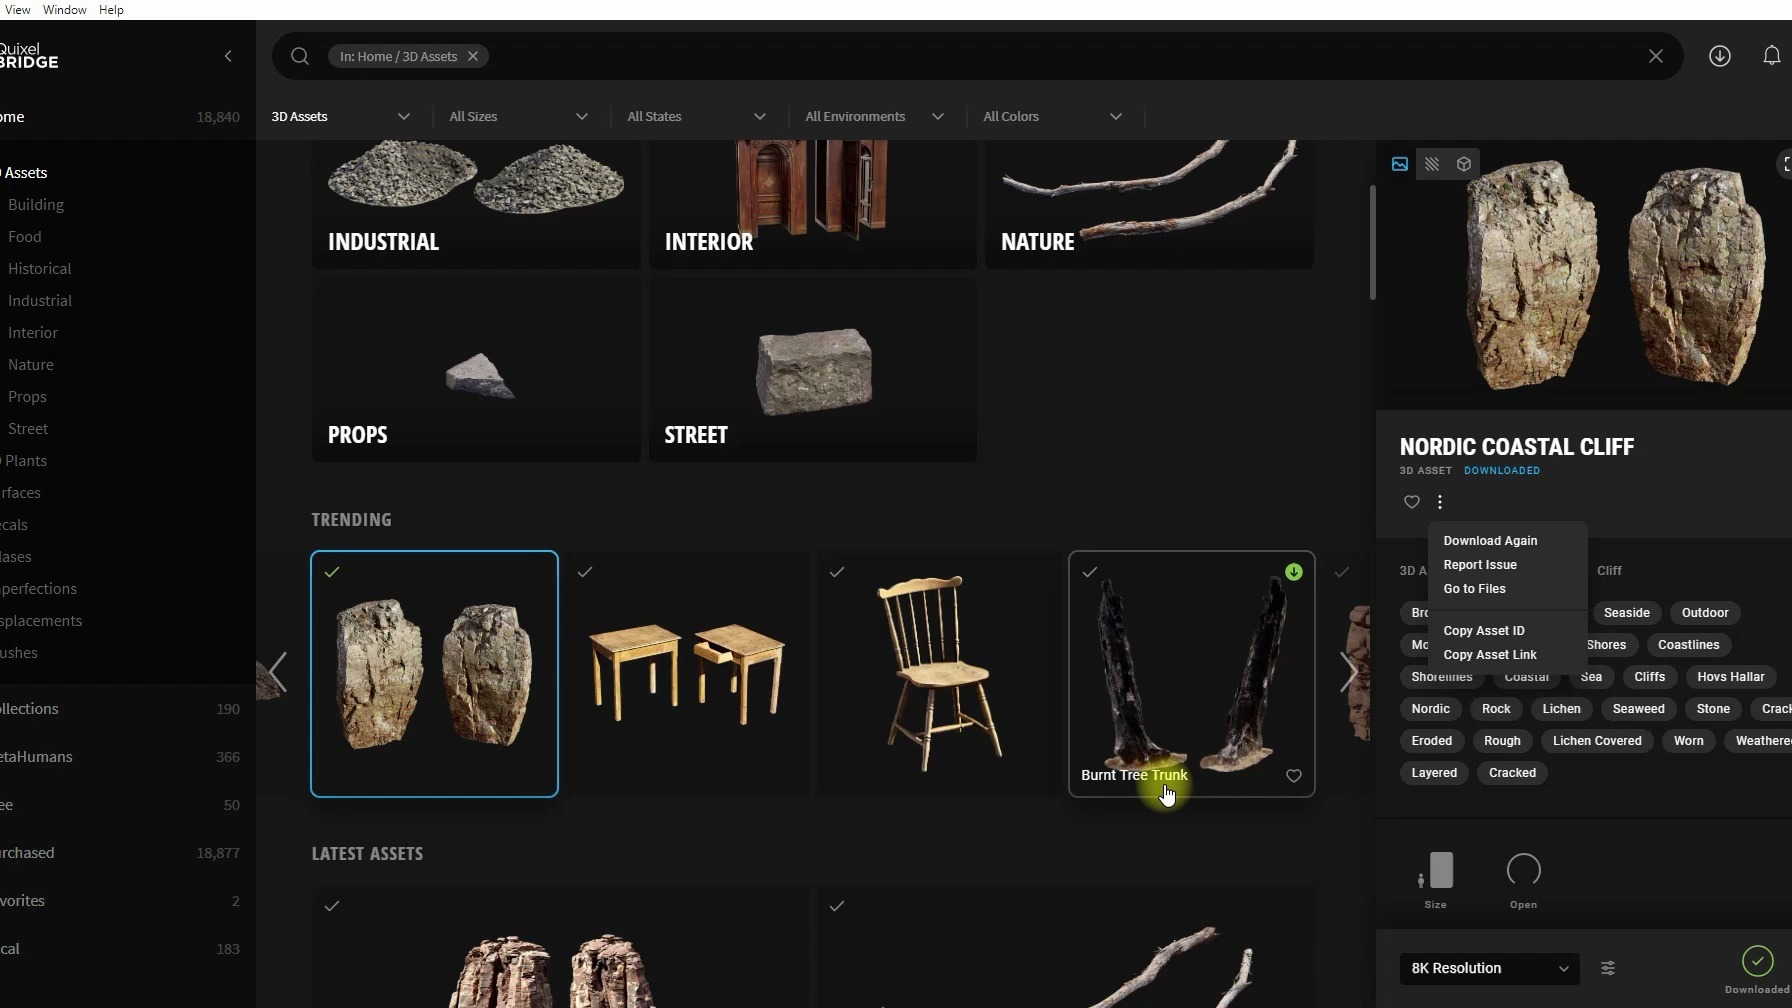Click the Coastlines tag
Viewport: 1792px width, 1008px height.
[x=1688, y=645]
